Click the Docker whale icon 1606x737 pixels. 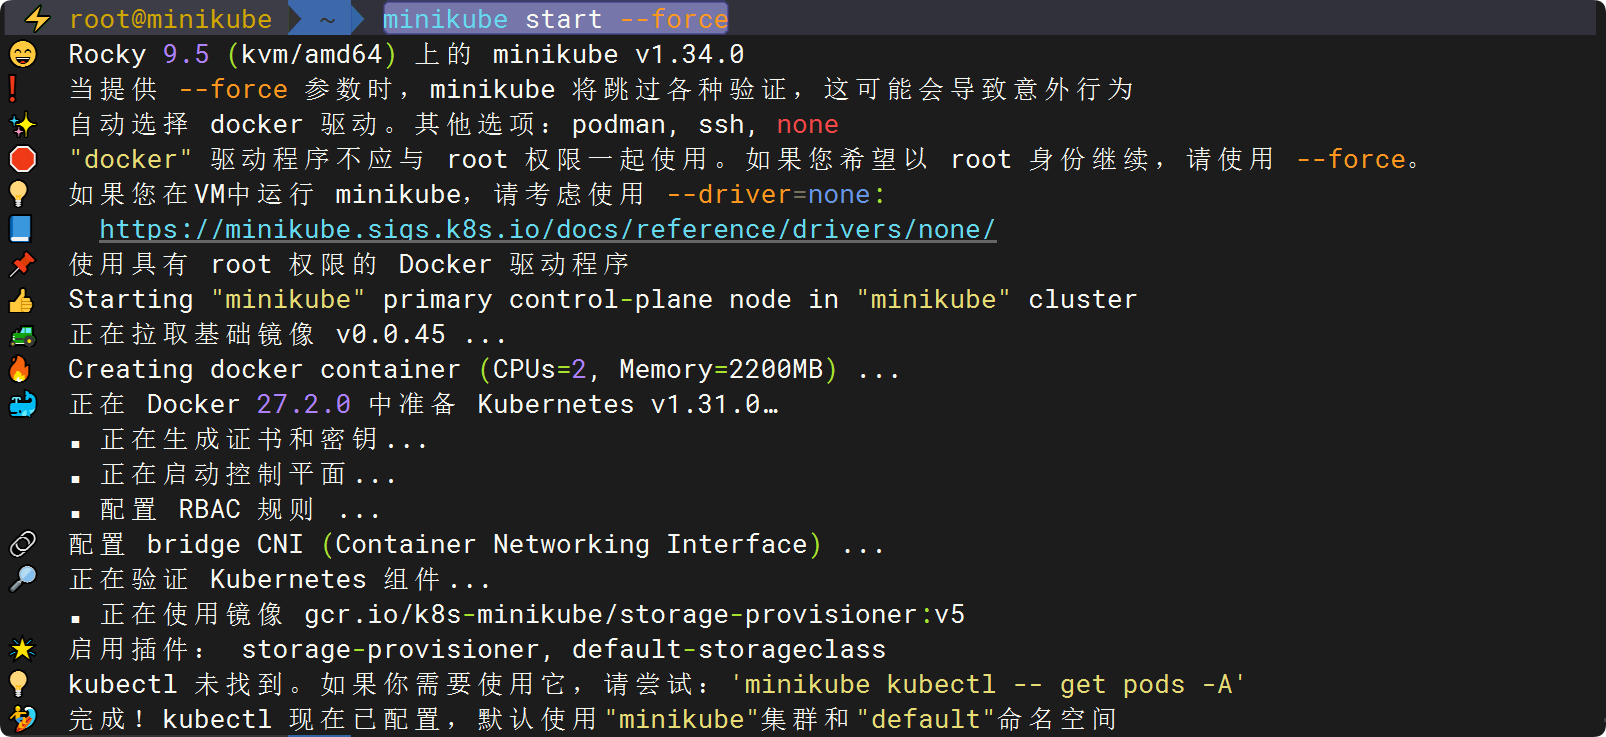(22, 404)
